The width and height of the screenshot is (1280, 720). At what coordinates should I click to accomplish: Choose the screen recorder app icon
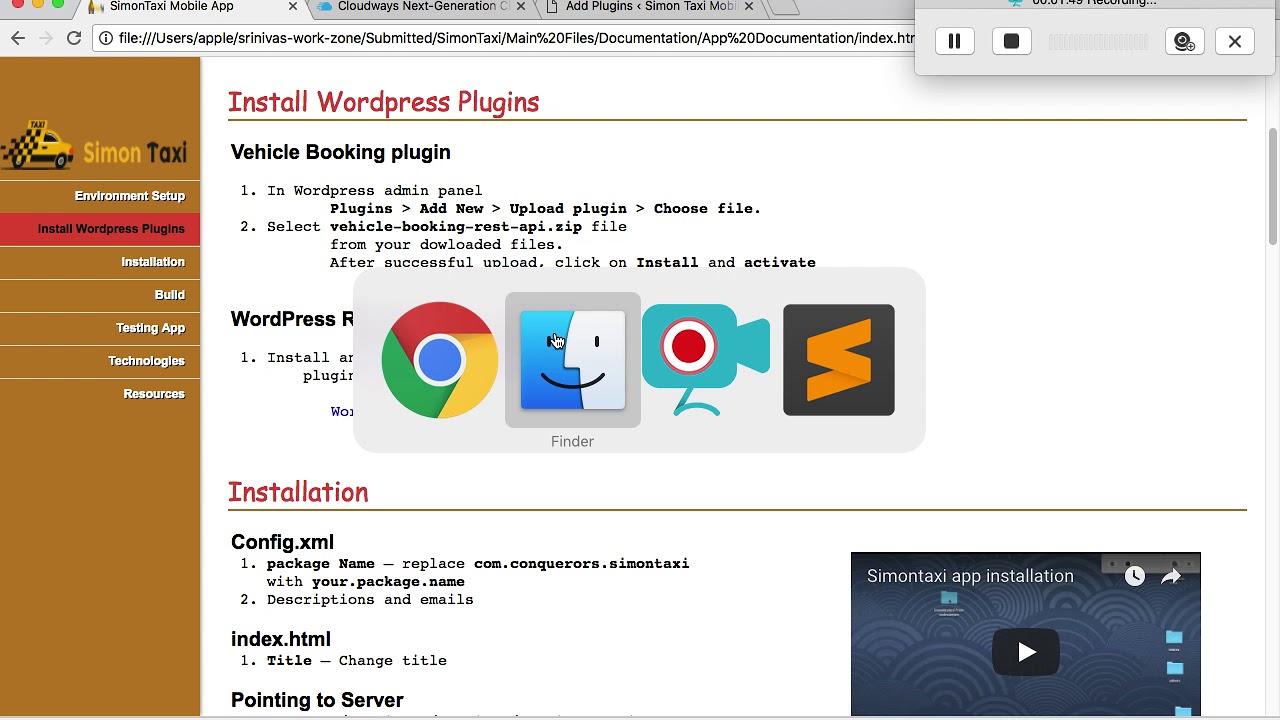click(706, 360)
